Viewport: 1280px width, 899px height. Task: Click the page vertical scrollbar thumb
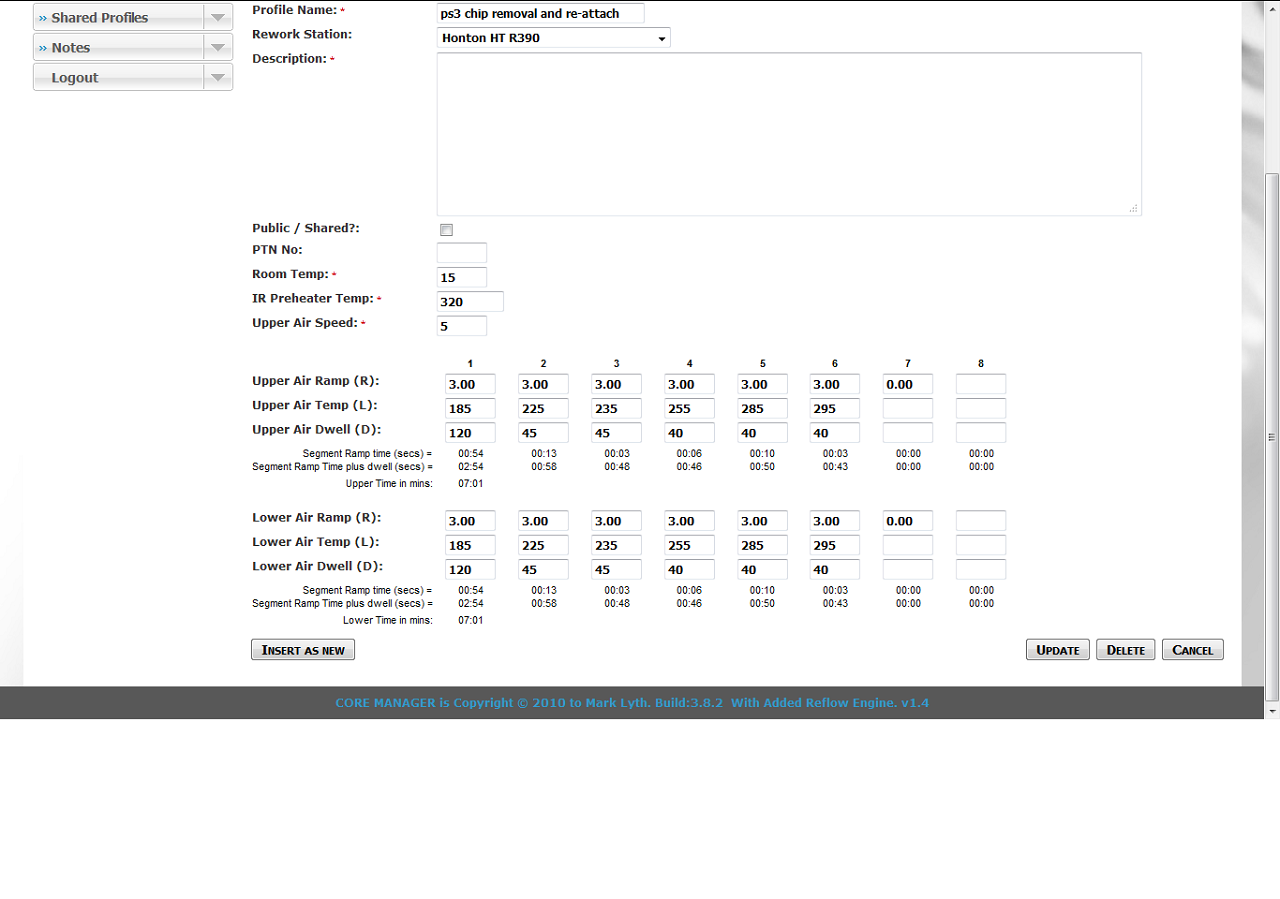coord(1272,437)
